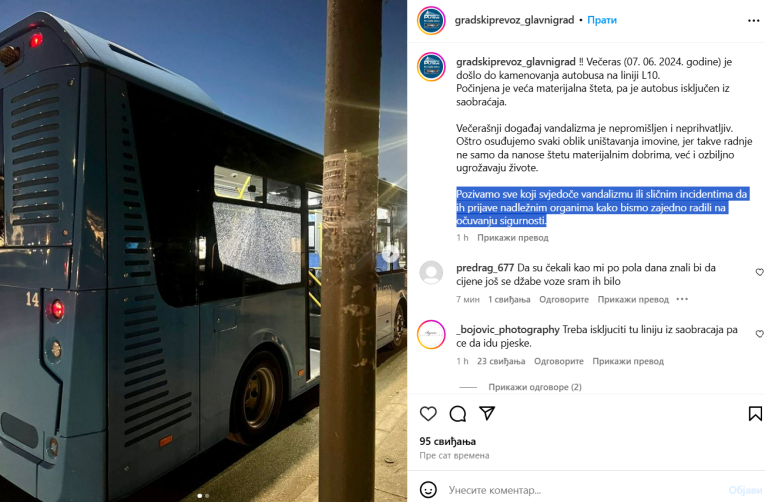
Task: Reply to predrag_677 via "Одговорите"
Action: point(564,299)
